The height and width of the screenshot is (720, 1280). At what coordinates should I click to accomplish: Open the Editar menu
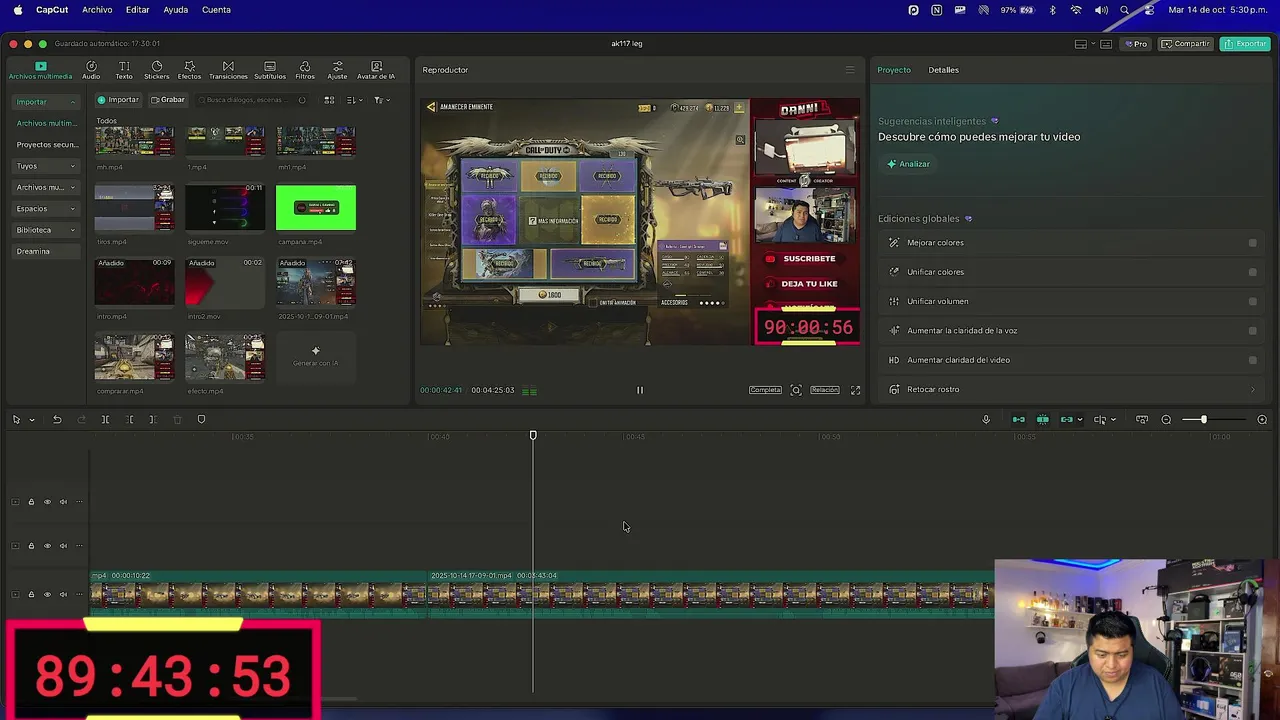point(138,10)
